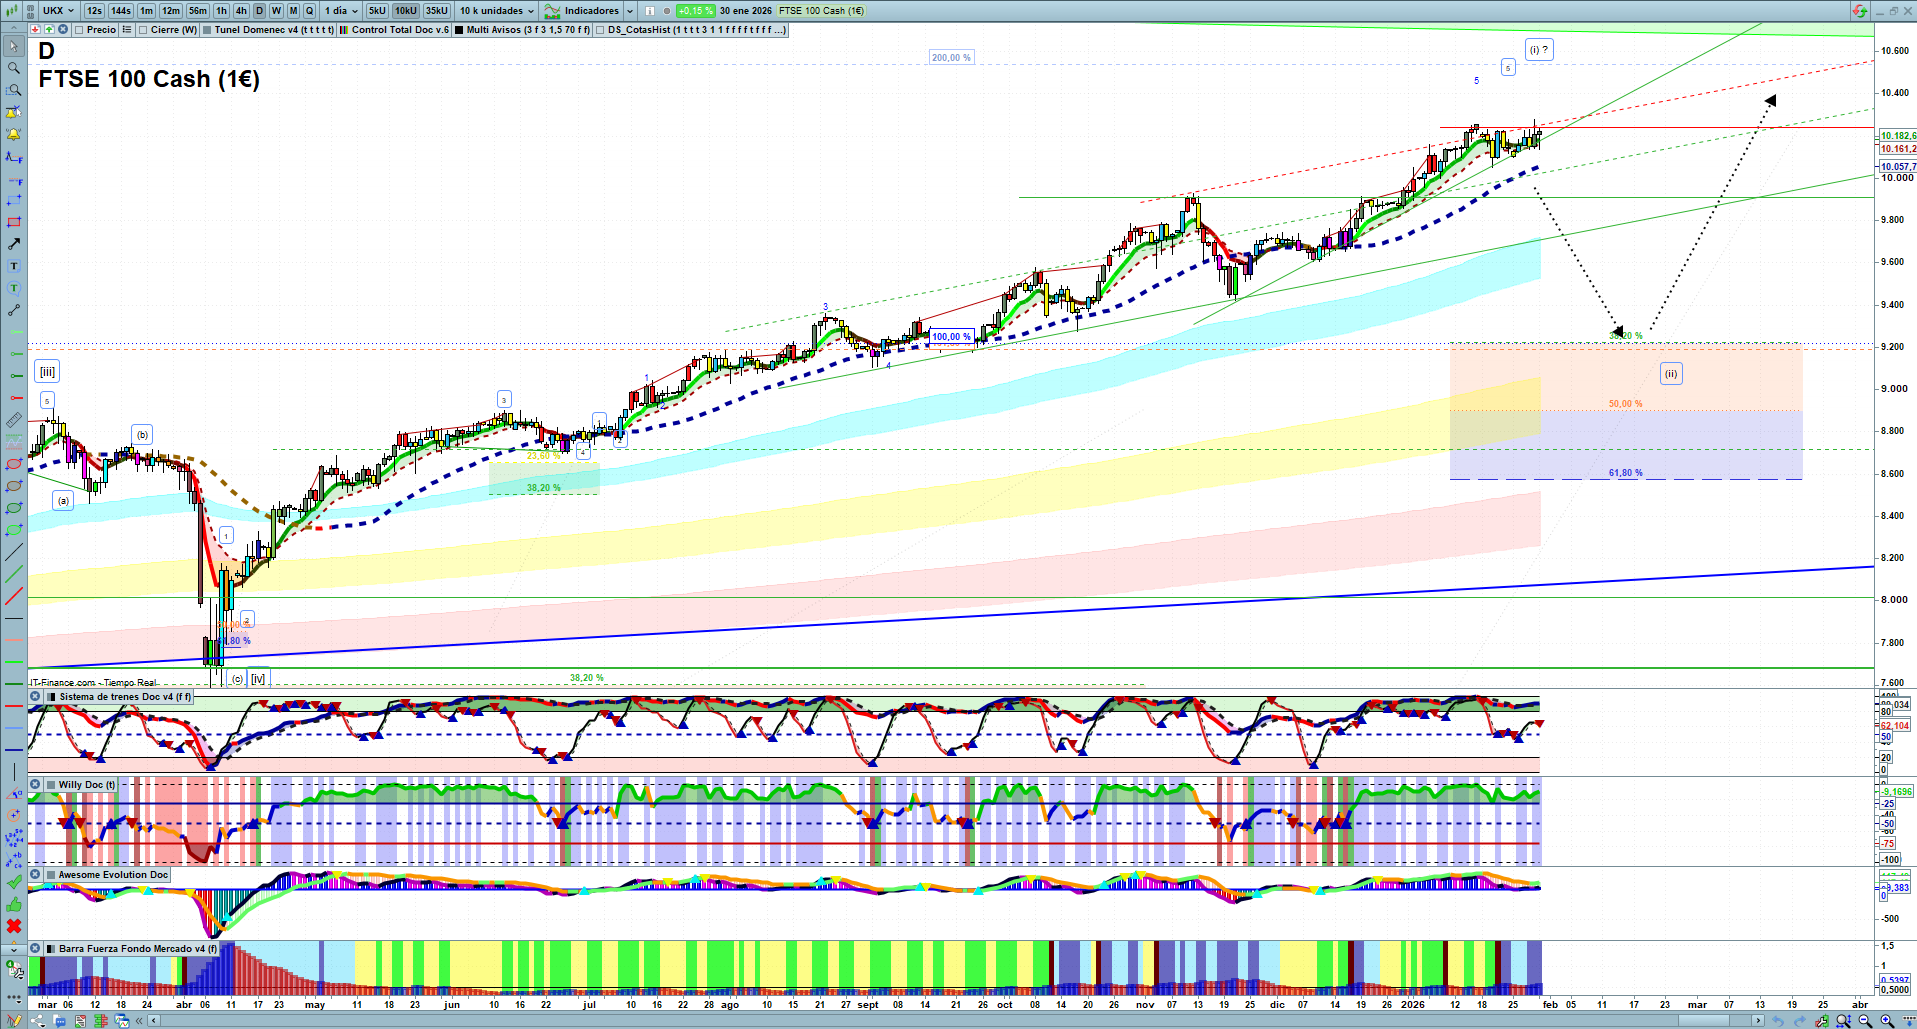Select the text box annotation tool
1917x1029 pixels.
coord(14,266)
